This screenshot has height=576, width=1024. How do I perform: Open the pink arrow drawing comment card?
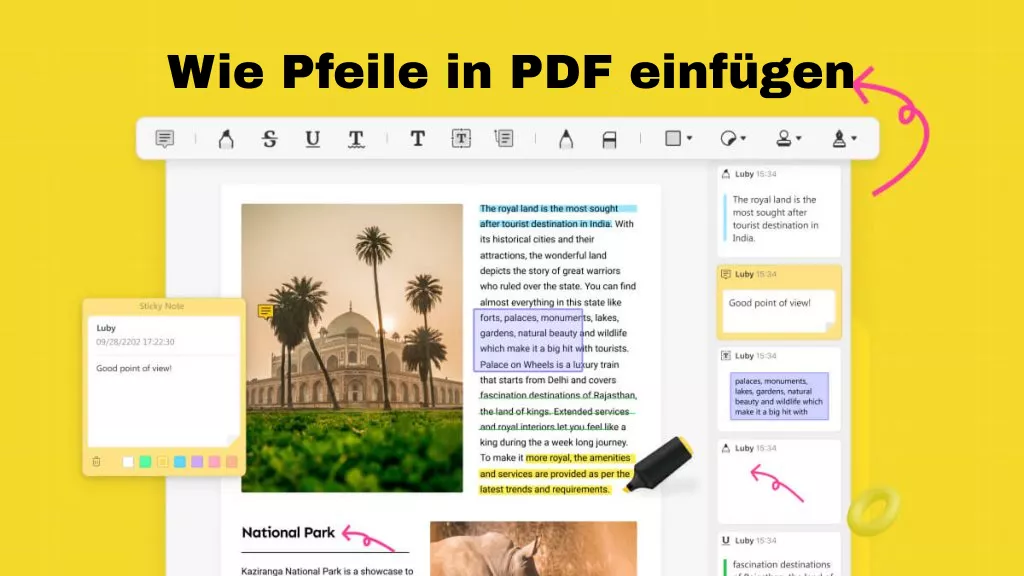pos(779,481)
